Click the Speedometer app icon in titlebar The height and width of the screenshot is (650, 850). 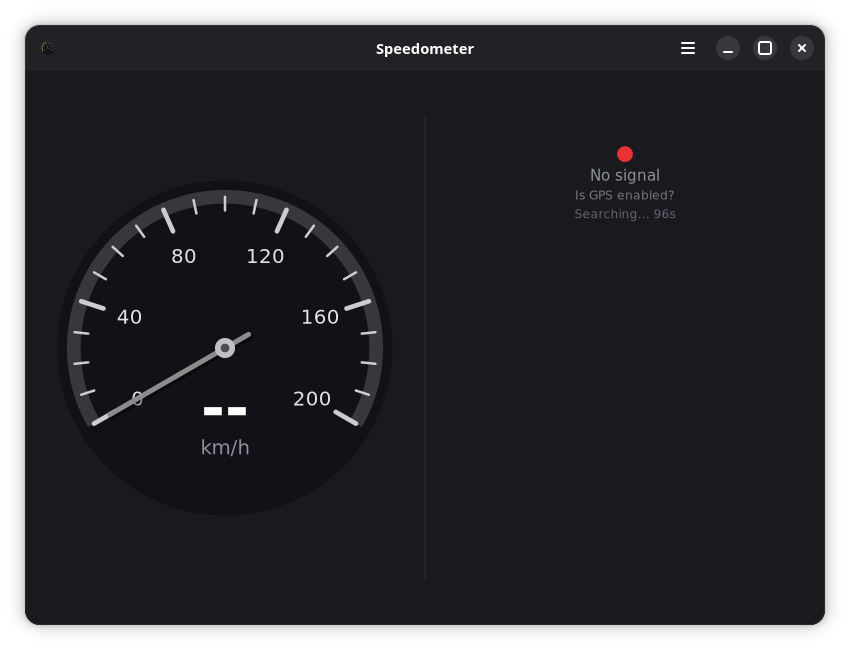[48, 48]
